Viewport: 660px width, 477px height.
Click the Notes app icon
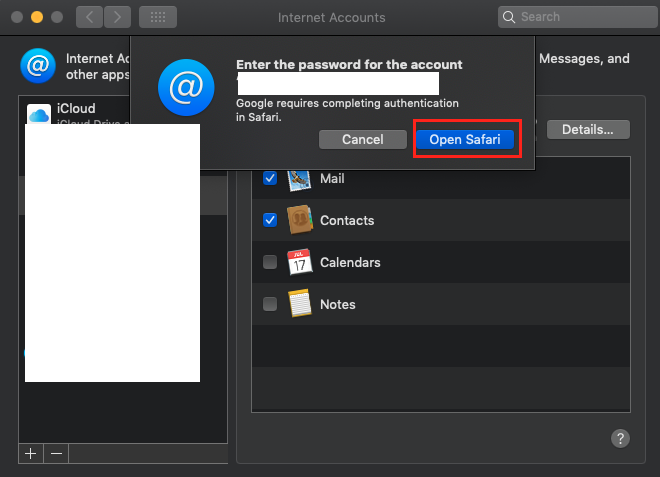tap(300, 303)
